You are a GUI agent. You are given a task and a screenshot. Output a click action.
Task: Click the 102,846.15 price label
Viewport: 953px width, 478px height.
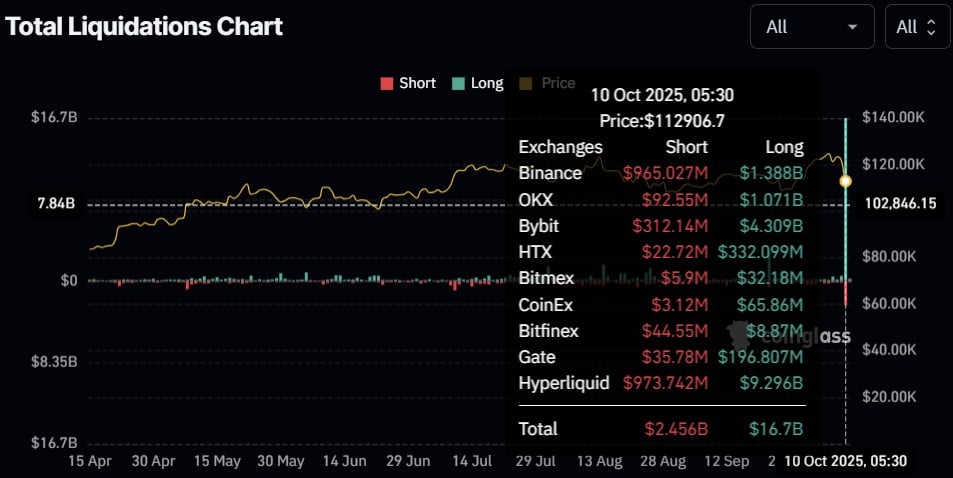(x=900, y=204)
